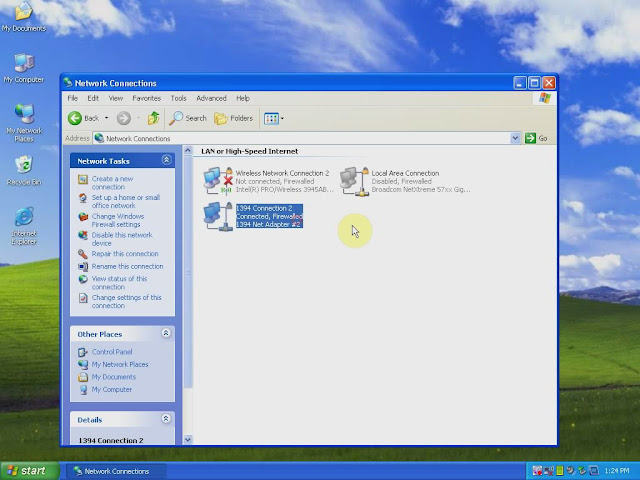Open Recycle Bin desktop icon
The width and height of the screenshot is (640, 480).
click(x=24, y=171)
